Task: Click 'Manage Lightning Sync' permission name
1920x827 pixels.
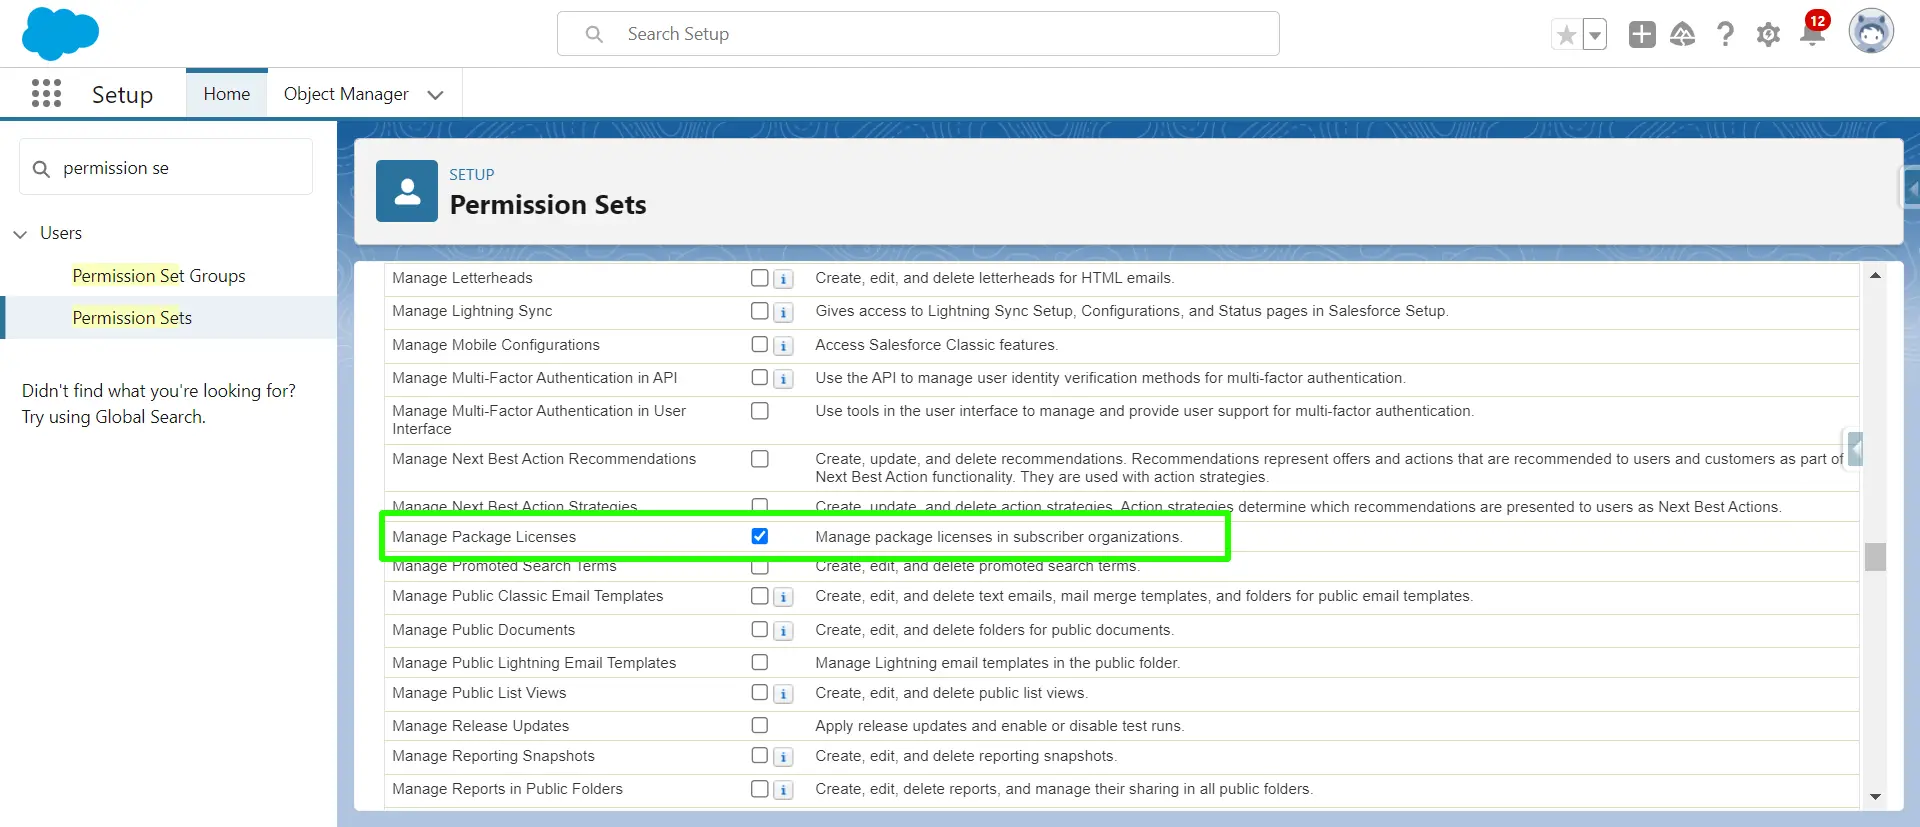Action: pos(472,311)
